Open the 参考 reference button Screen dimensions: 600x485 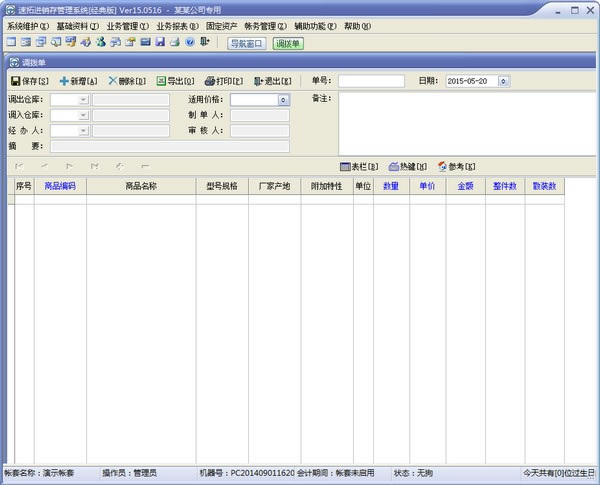pos(456,166)
